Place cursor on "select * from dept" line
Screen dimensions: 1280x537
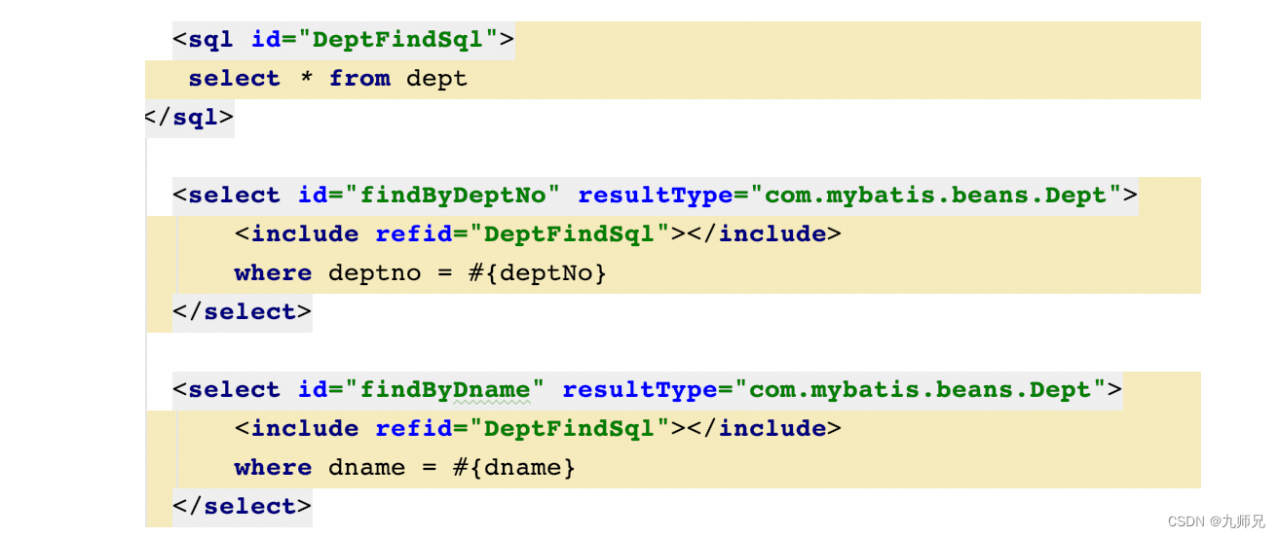[327, 79]
